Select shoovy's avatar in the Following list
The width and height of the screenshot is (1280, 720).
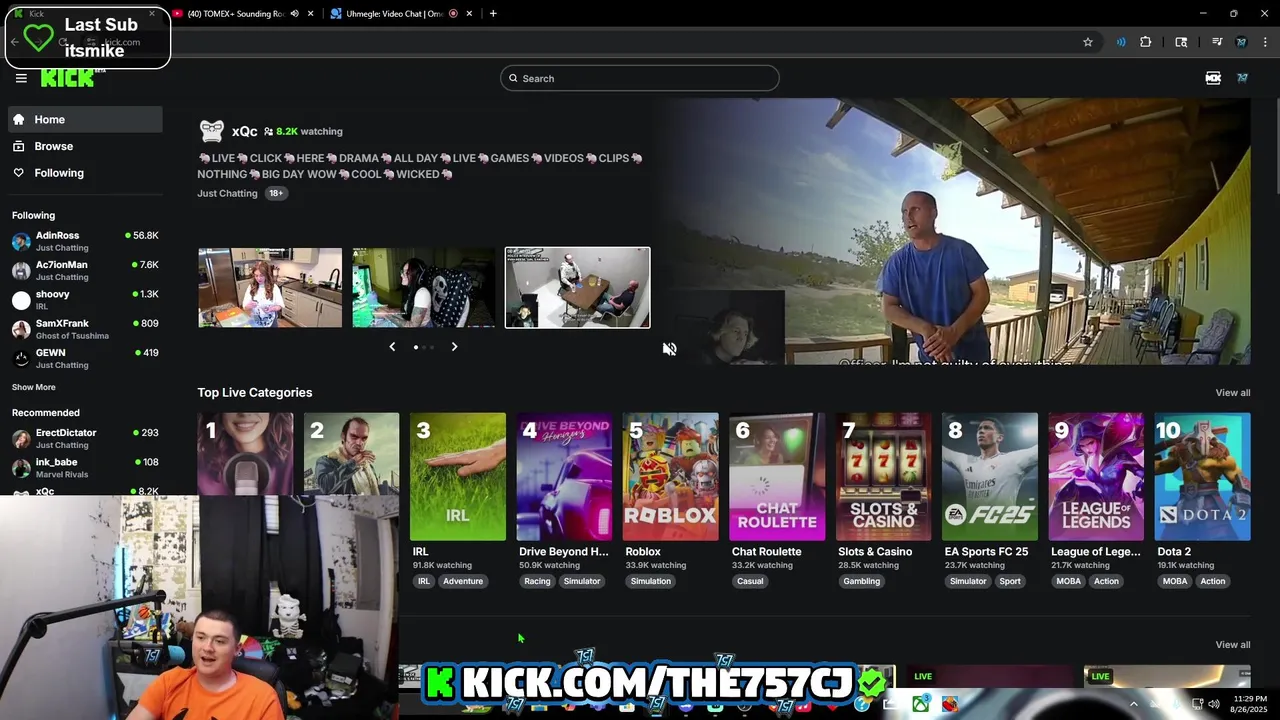(x=21, y=300)
